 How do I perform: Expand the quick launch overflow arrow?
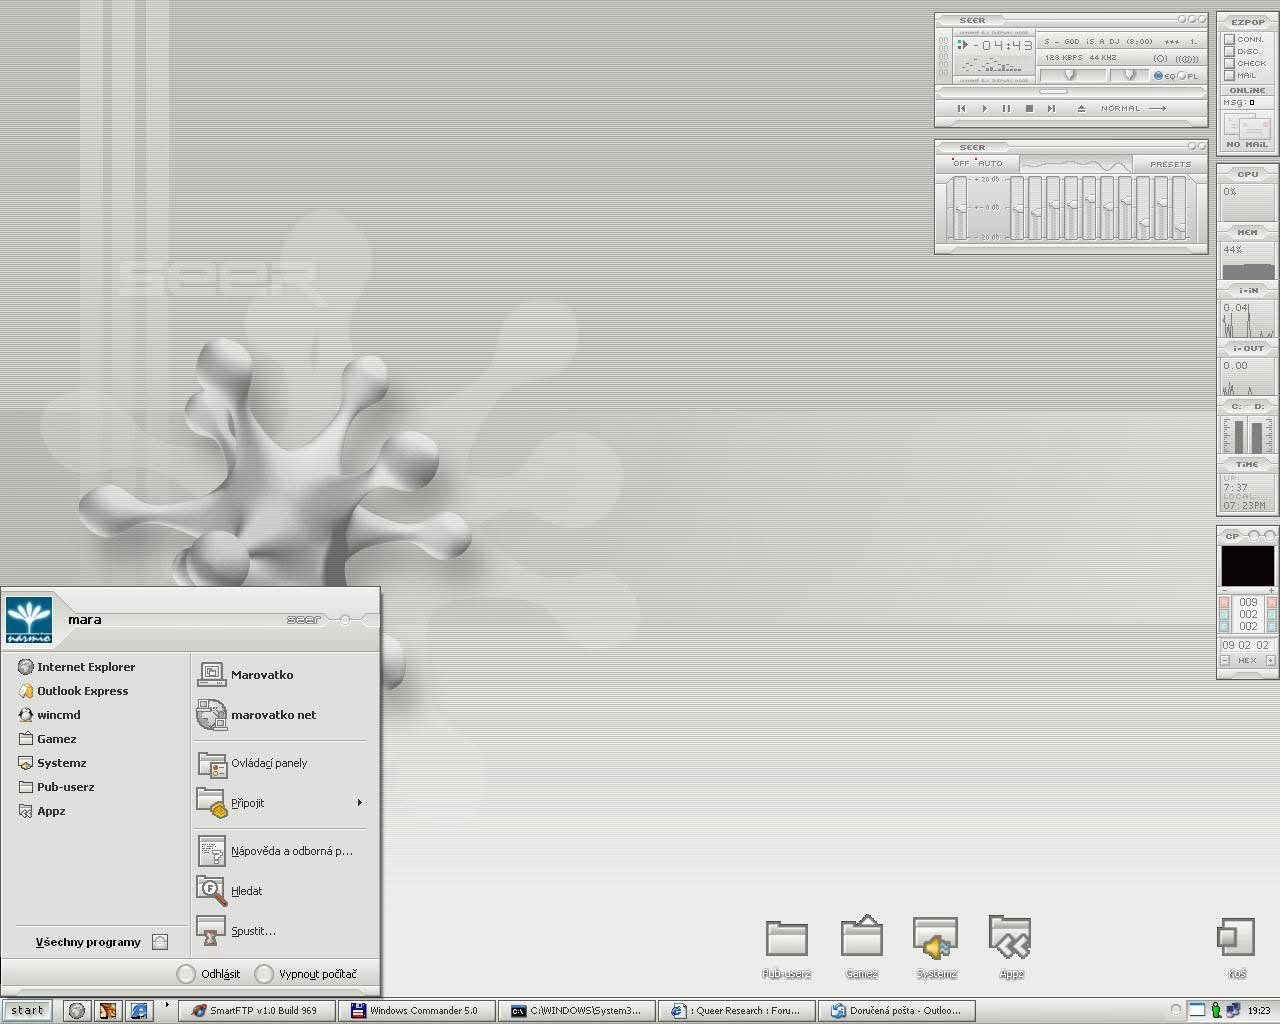[x=167, y=1005]
